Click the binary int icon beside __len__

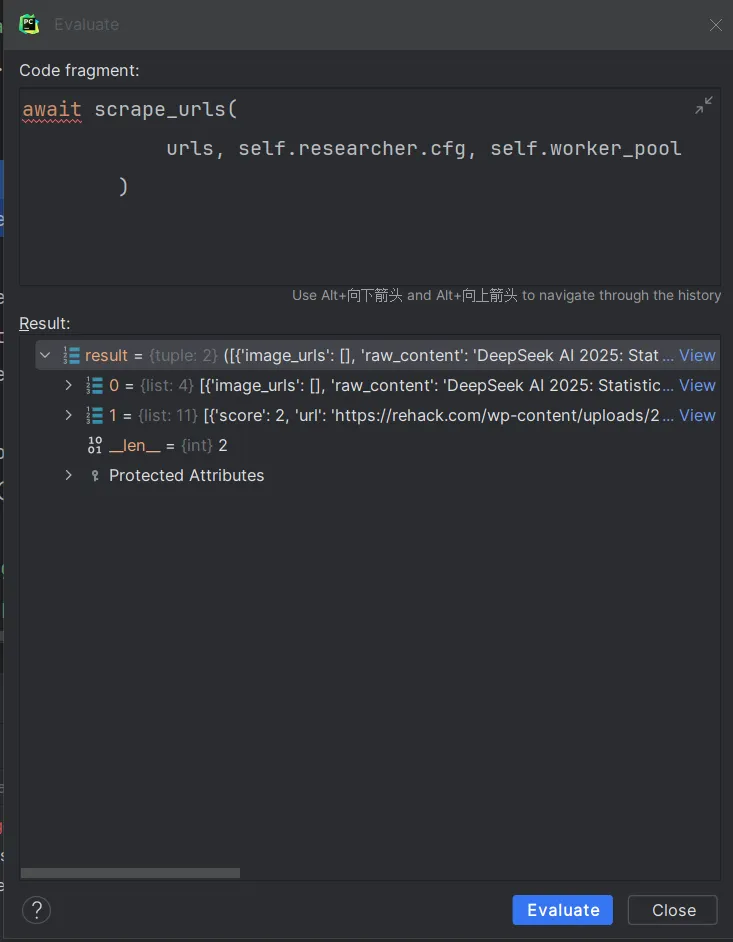pos(94,445)
